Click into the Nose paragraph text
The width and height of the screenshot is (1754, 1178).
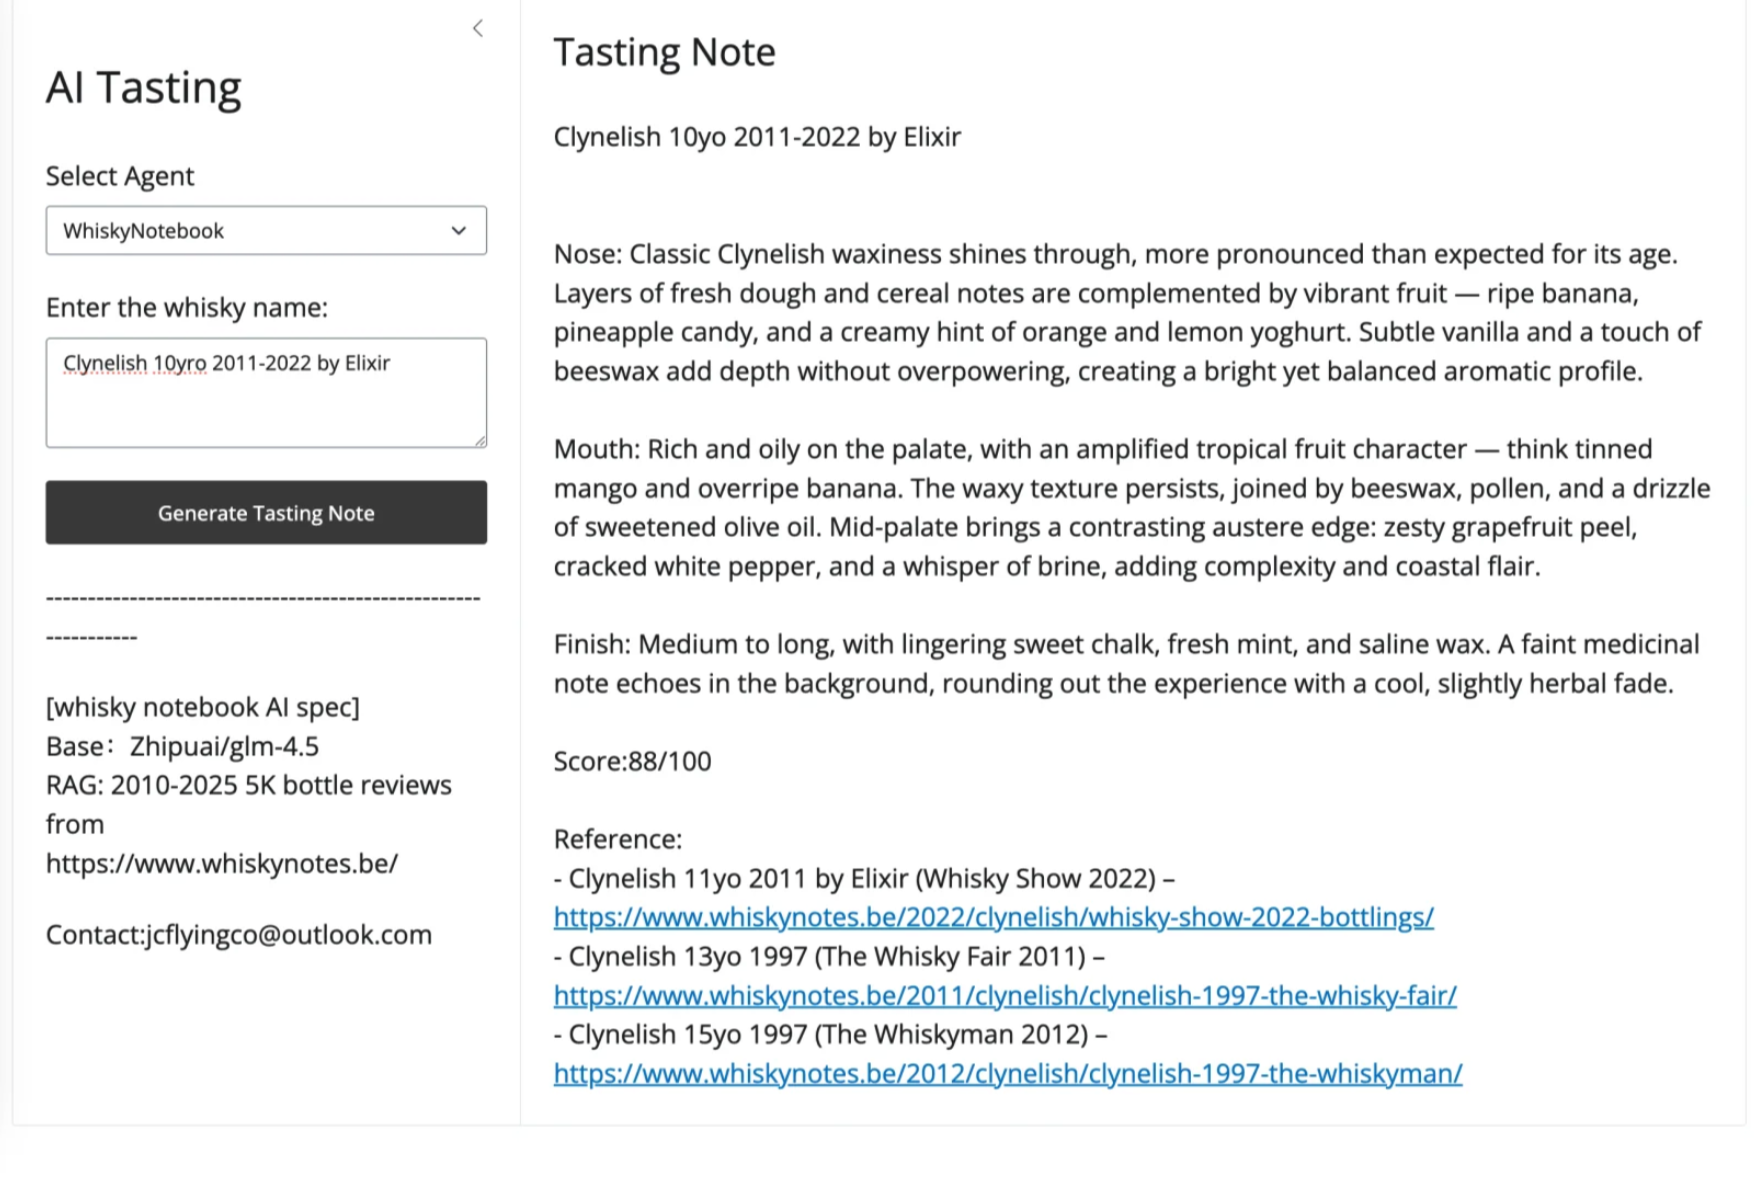[1100, 312]
